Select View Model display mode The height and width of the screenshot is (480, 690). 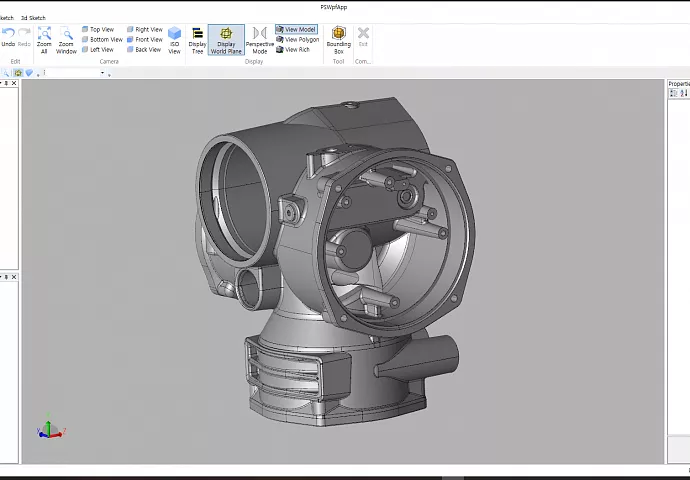(295, 29)
